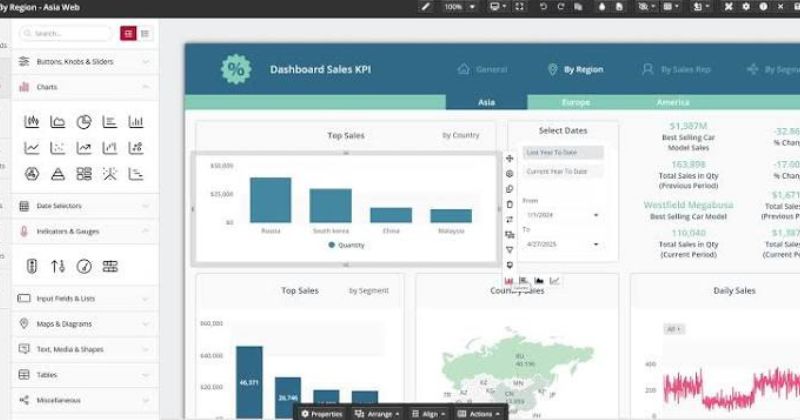Image resolution: width=800 pixels, height=420 pixels.
Task: Click the settings gear in top toolbar
Action: tap(746, 7)
